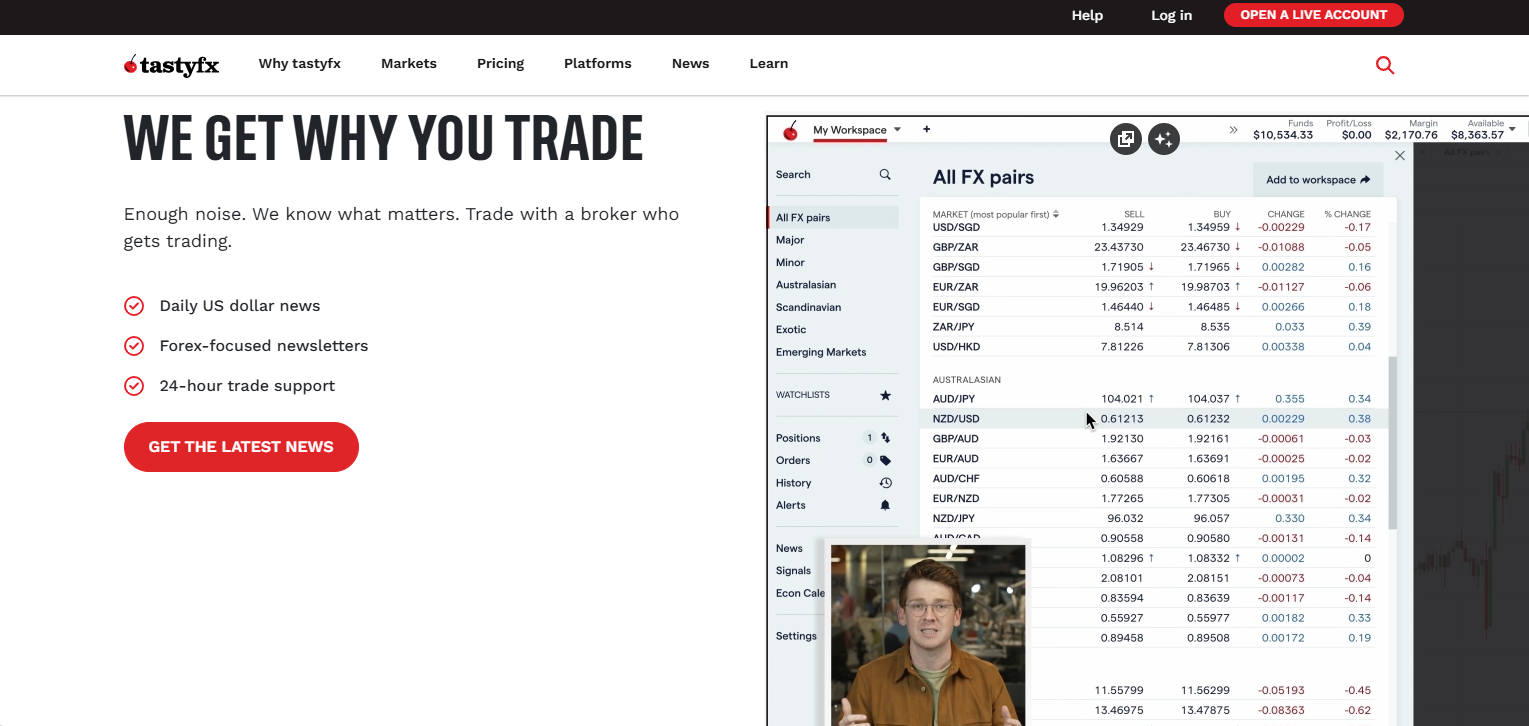Viewport: 1529px width, 726px height.
Task: Add a new workspace tab with the plus icon
Action: click(926, 129)
